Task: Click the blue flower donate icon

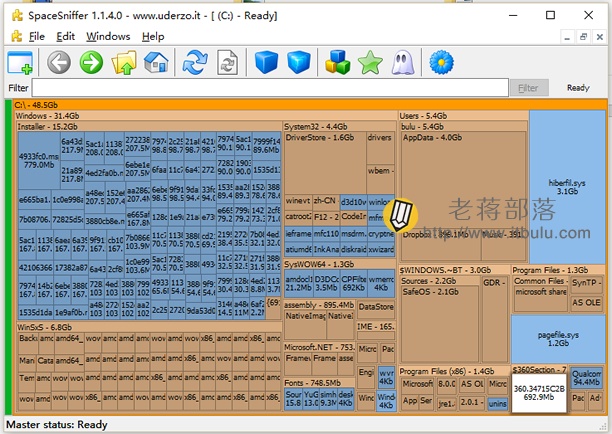Action: click(x=441, y=62)
